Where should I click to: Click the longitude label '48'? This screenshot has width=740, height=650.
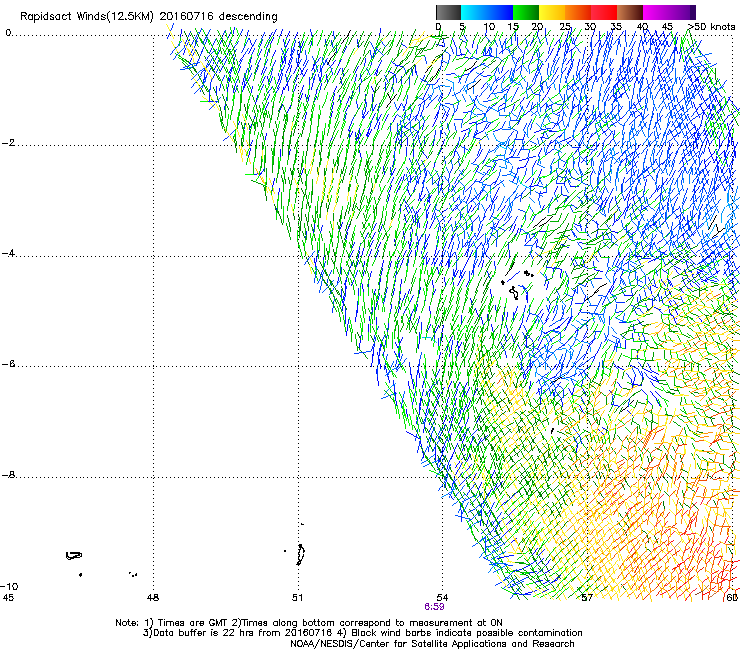point(153,598)
